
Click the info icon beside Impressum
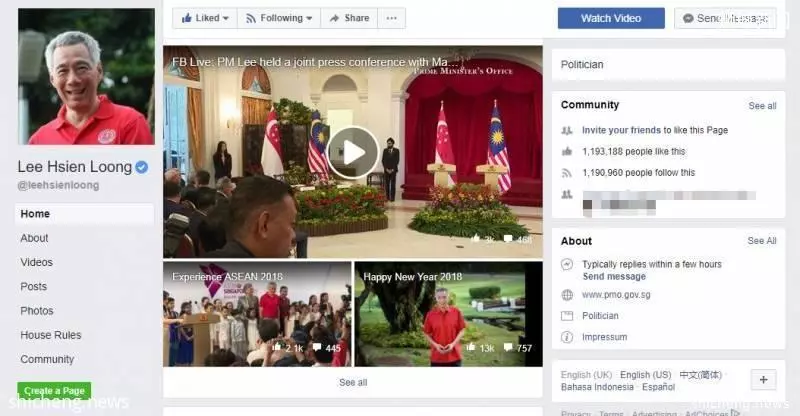coord(567,337)
